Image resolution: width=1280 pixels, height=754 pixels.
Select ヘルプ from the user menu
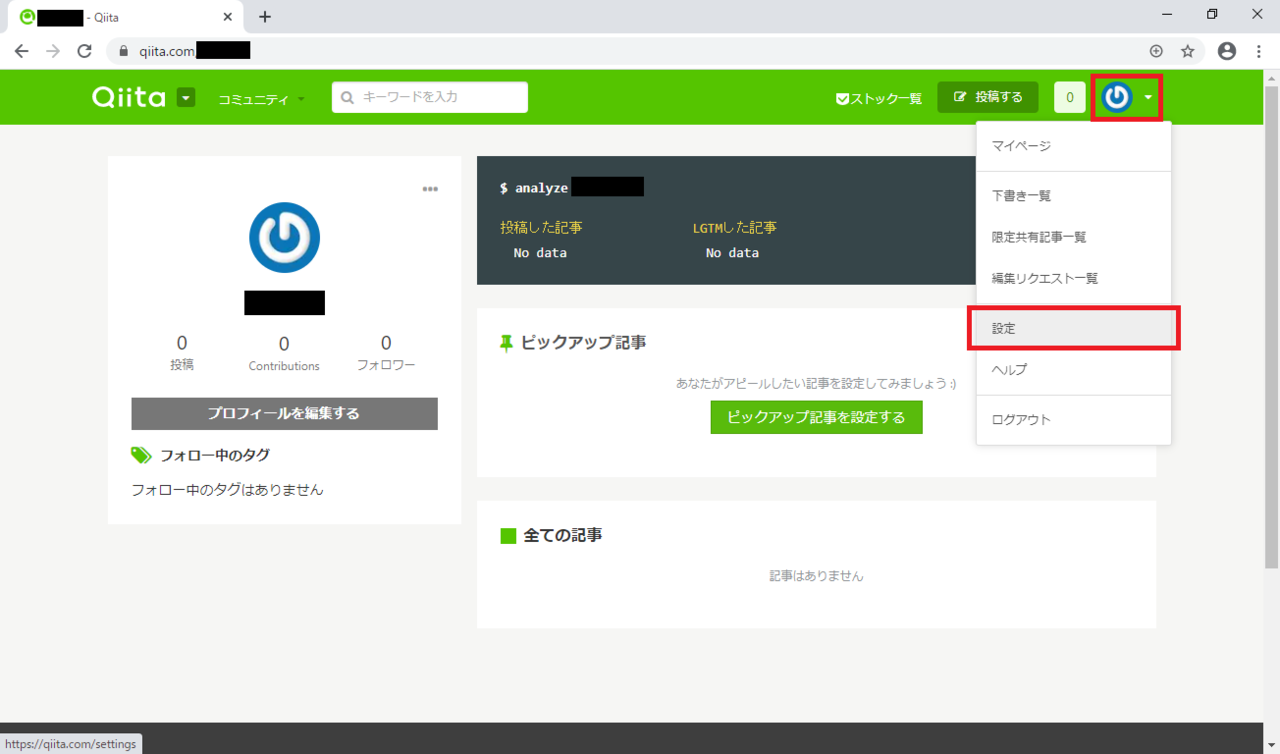1074,369
